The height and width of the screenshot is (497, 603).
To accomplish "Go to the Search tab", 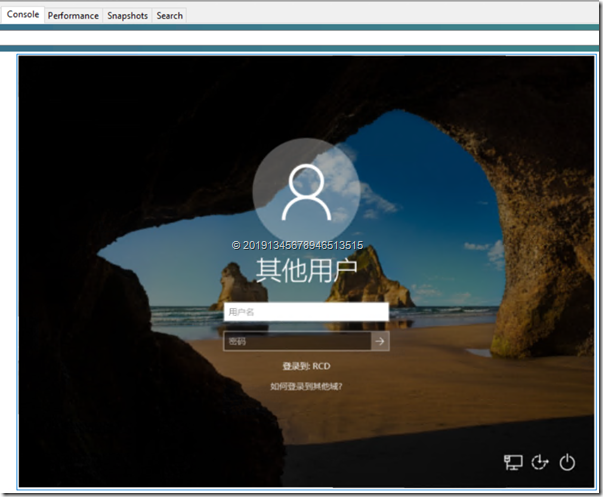I will click(170, 16).
